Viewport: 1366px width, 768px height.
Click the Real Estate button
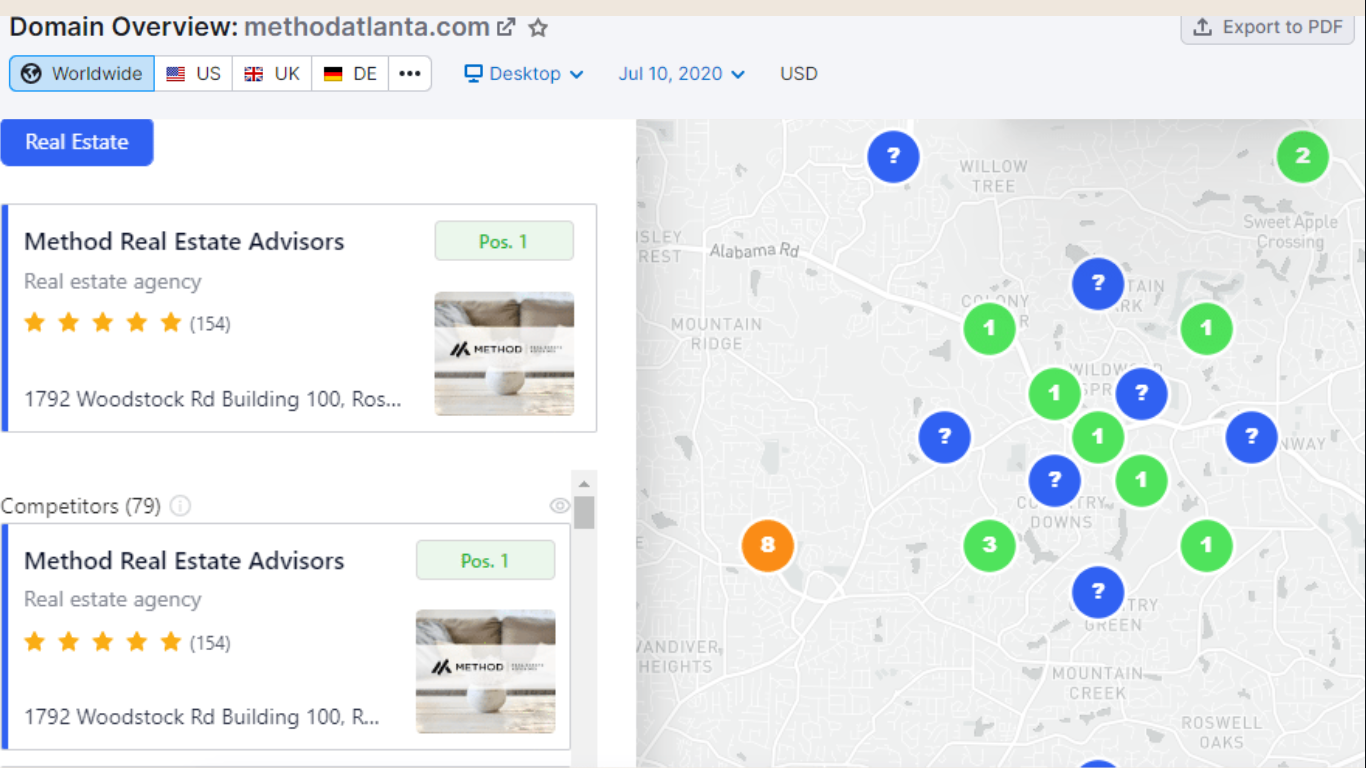pyautogui.click(x=77, y=142)
